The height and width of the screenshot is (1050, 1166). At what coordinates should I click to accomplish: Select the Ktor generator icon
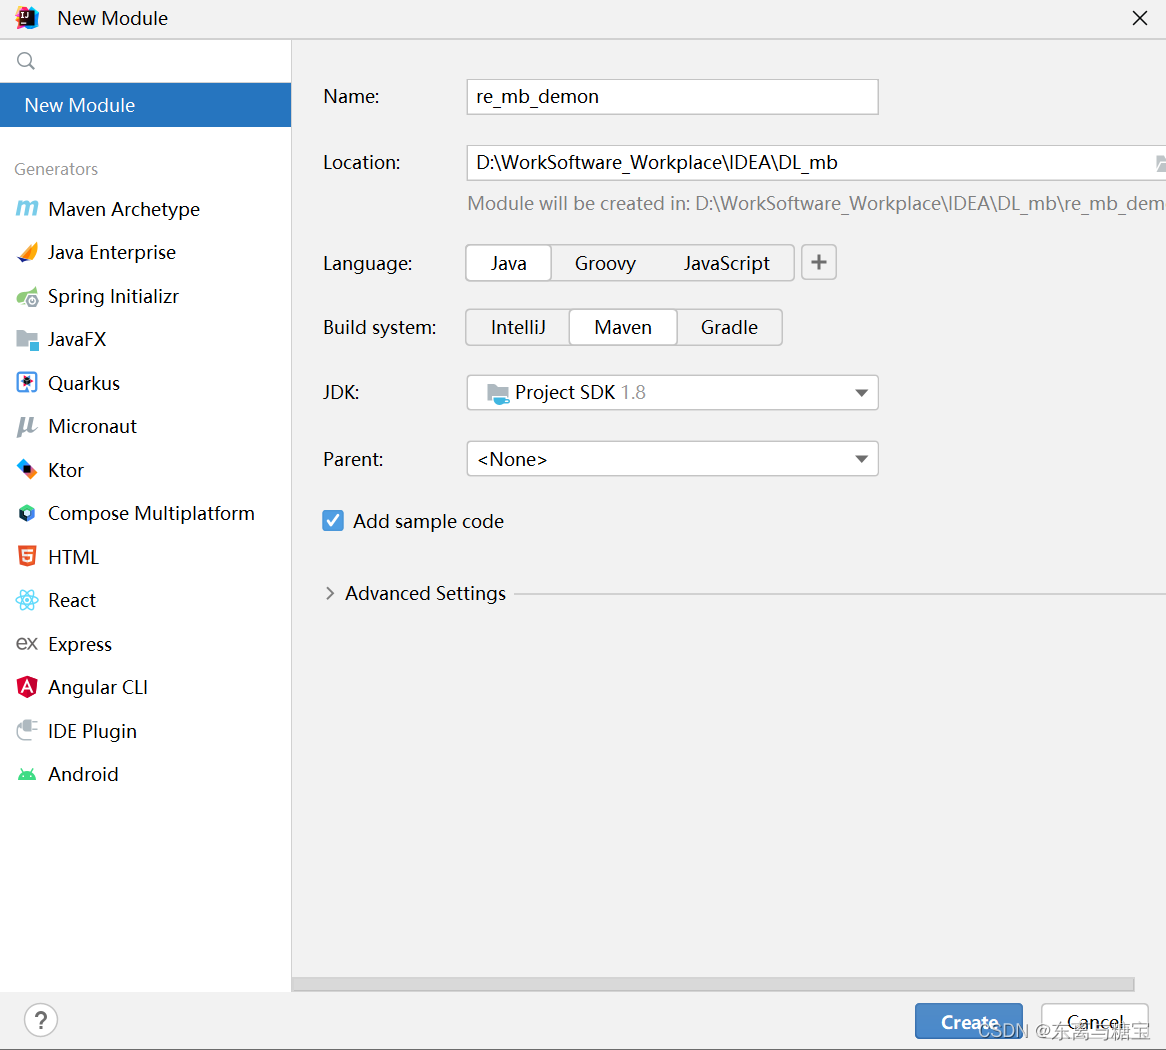(x=27, y=470)
